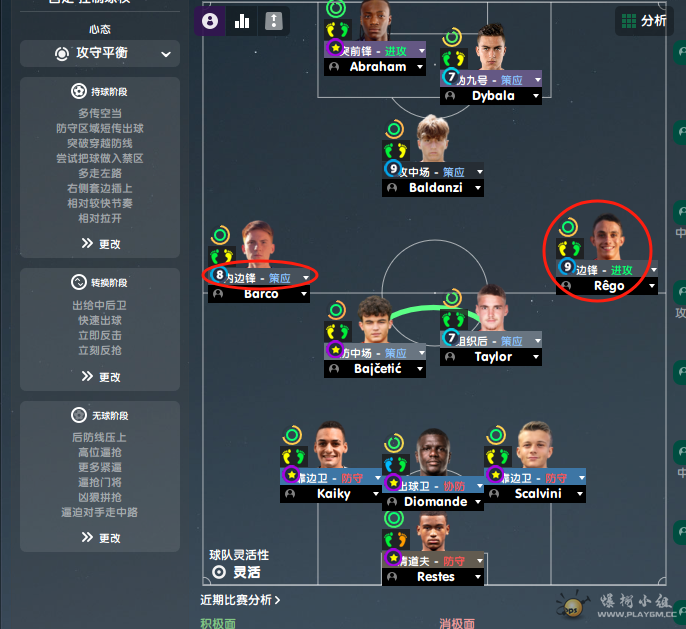Screen dimensions: 686x629
Task: Expand the 攻守平衡 mentality dropdown
Action: [100, 53]
